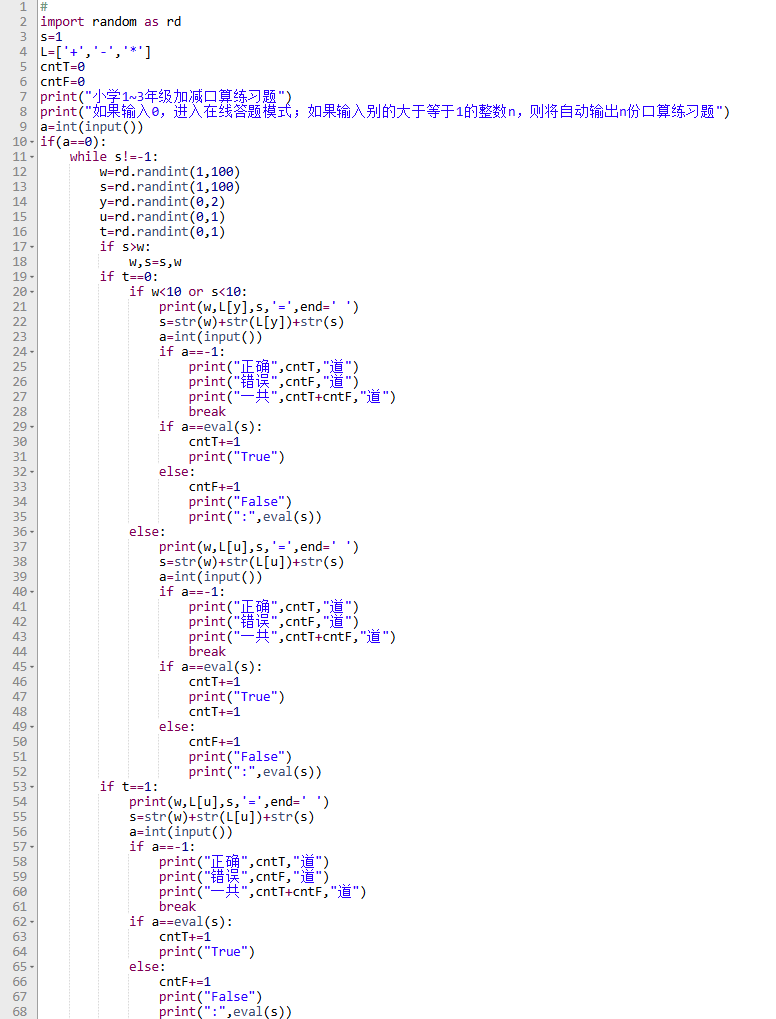Collapse the fold arrow at line 10
The width and height of the screenshot is (776, 1019).
point(32,142)
